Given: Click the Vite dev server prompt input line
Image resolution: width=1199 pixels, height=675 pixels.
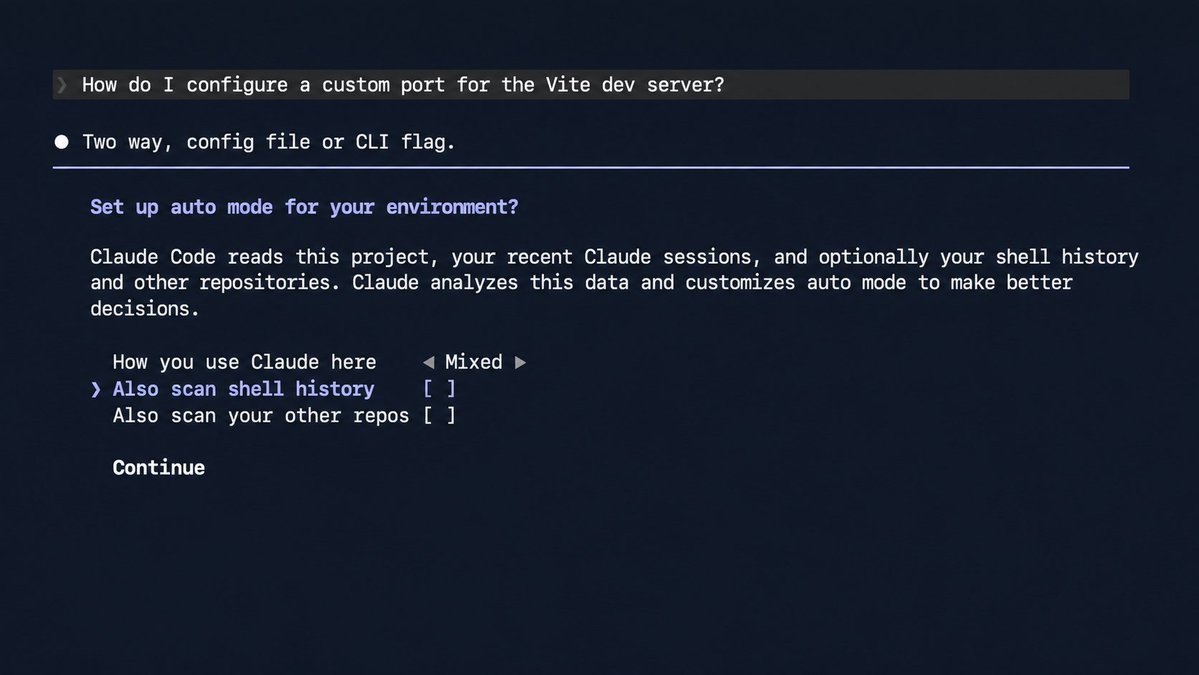Looking at the screenshot, I should [x=591, y=85].
